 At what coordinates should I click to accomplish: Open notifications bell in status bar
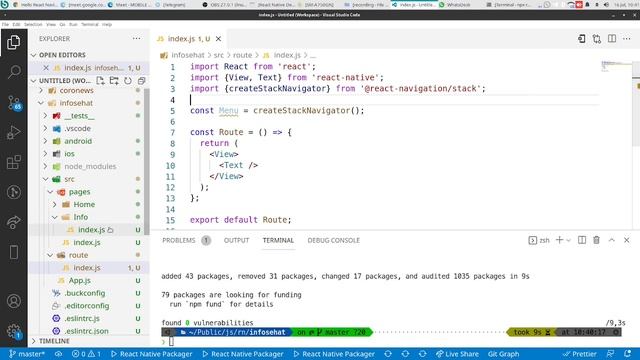tap(627, 354)
